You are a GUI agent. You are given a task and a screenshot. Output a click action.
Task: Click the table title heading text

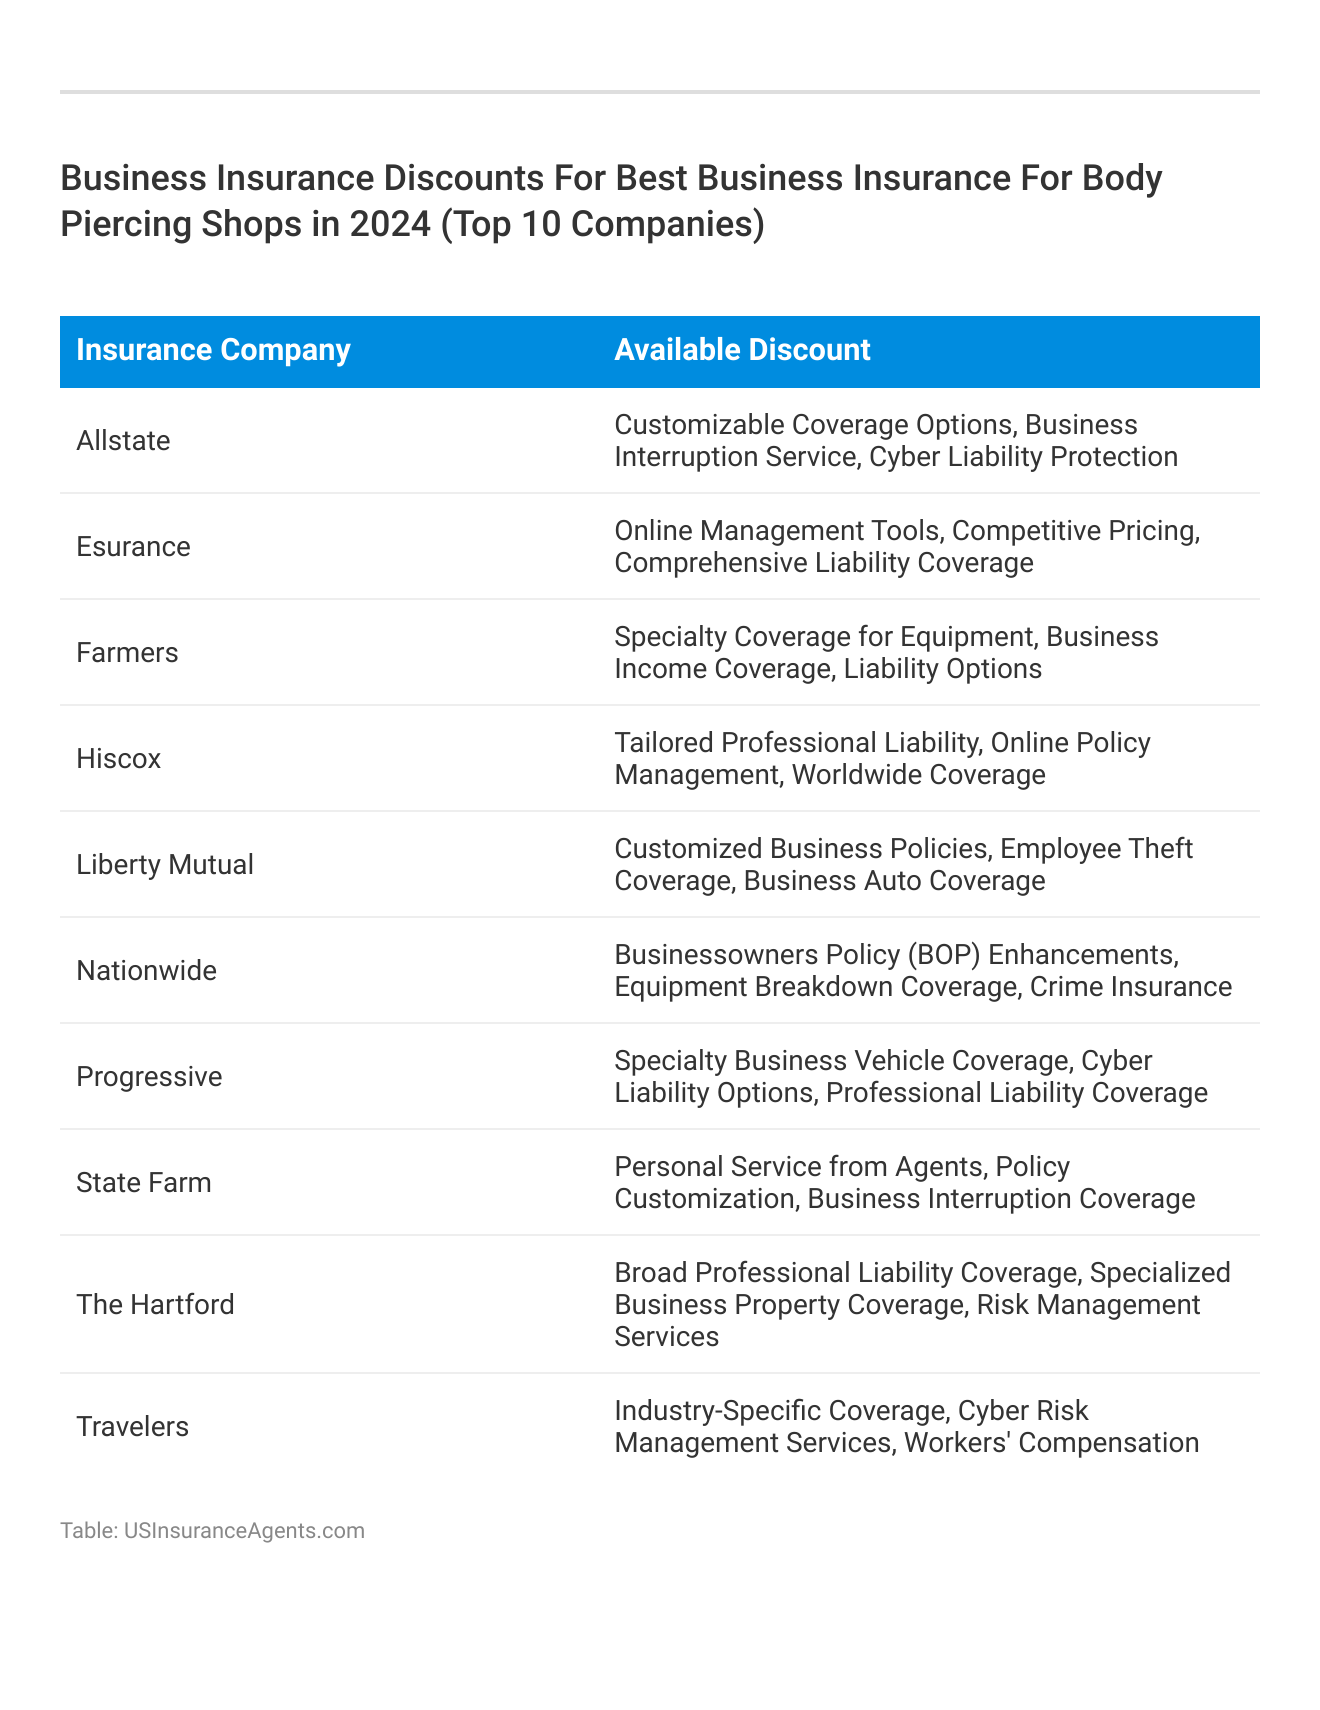(610, 201)
